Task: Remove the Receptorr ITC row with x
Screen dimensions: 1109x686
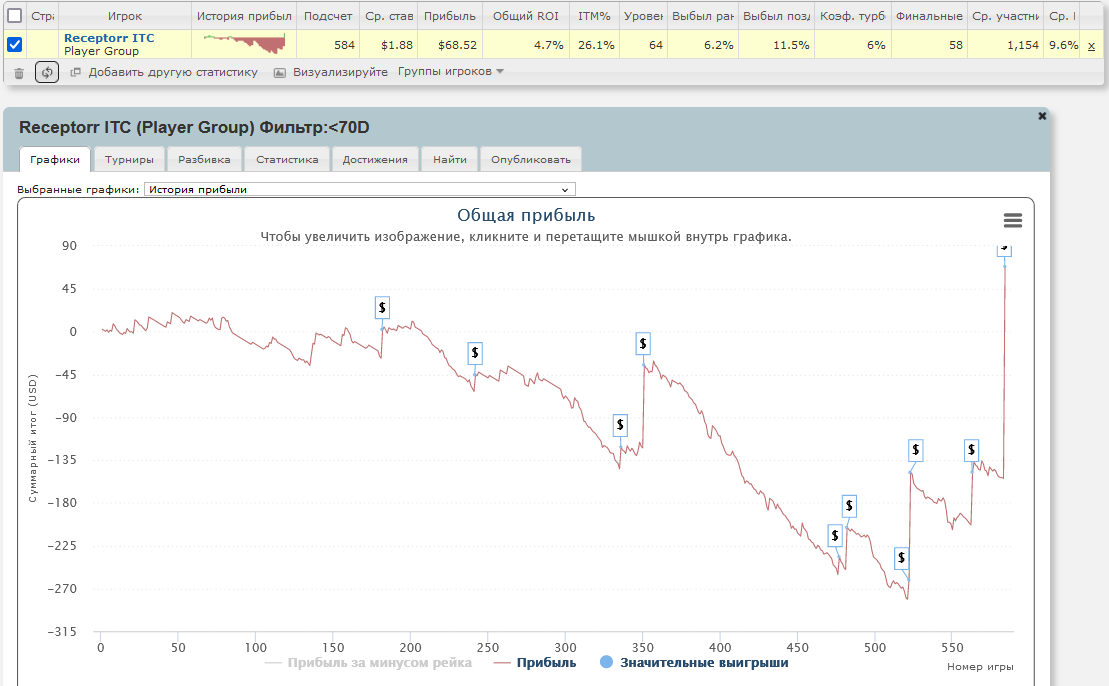Action: (x=1091, y=46)
